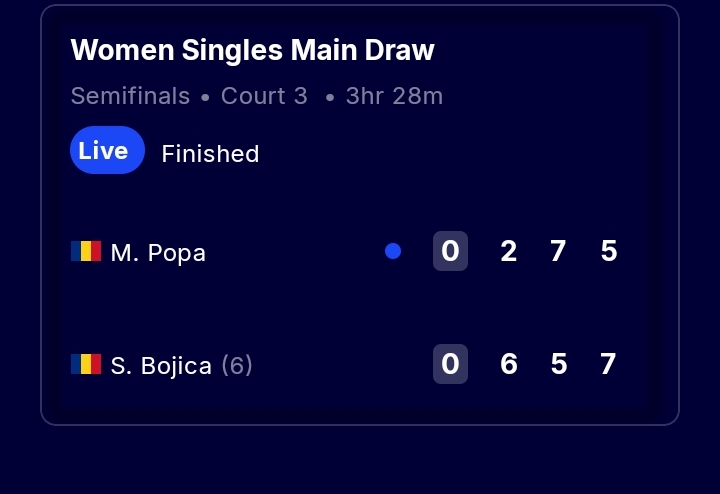Click S. Bojica's first set score 6
This screenshot has height=494, width=720.
[x=508, y=364]
